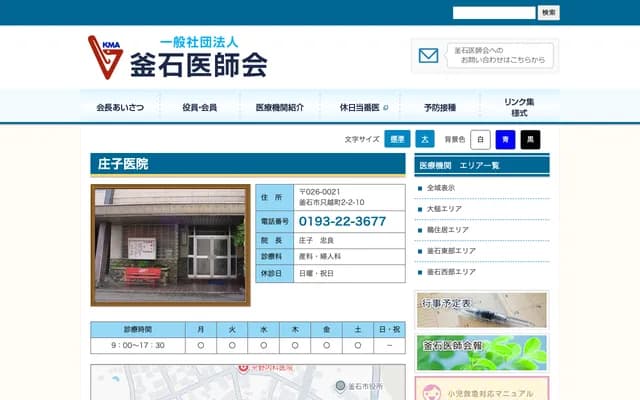Click the search text field
640x400 pixels.
[494, 13]
